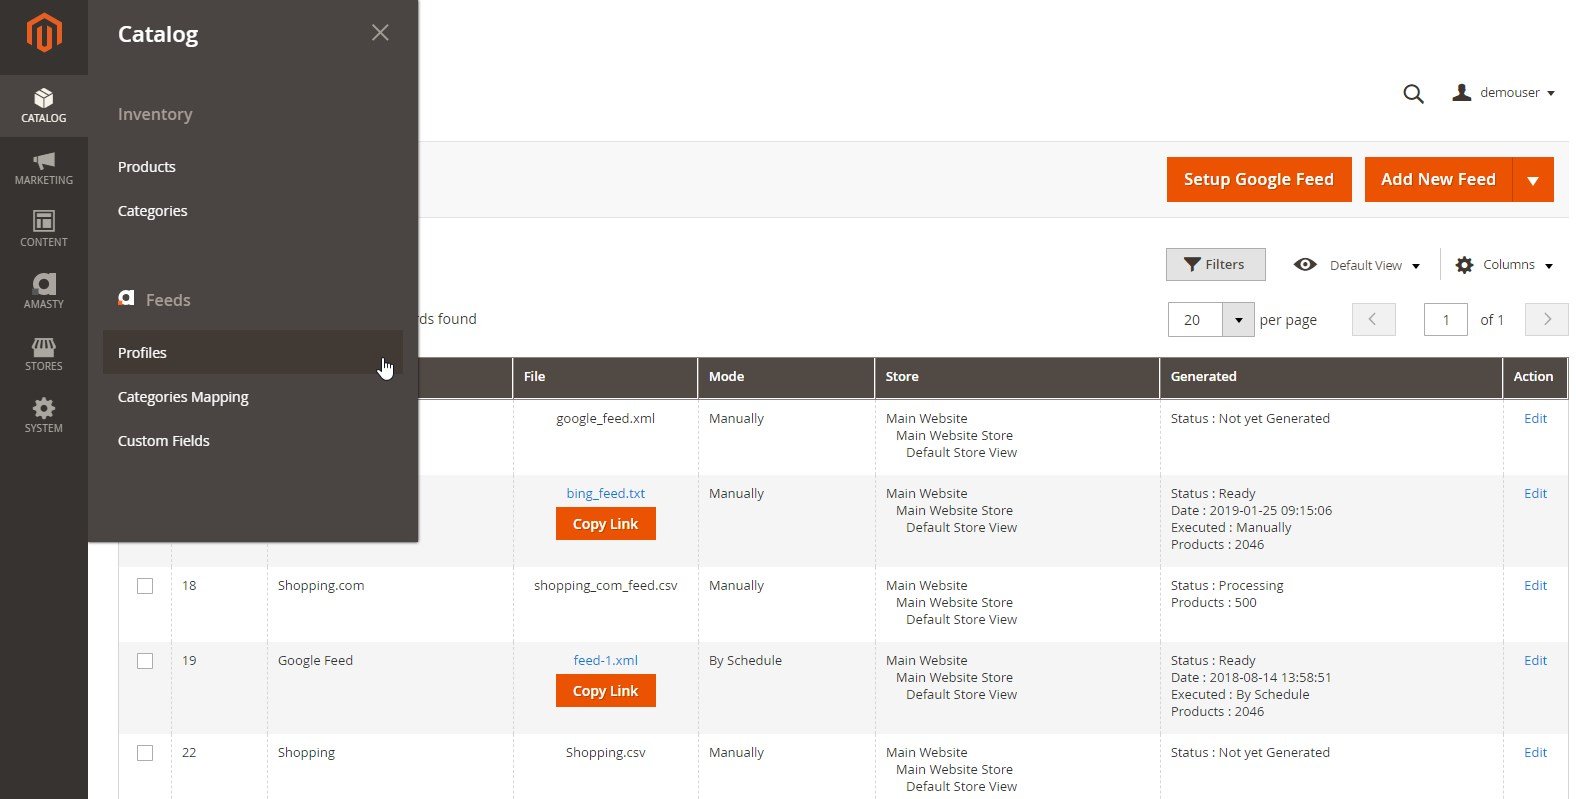The width and height of the screenshot is (1576, 799).
Task: Open the Columns dropdown
Action: tap(1505, 265)
